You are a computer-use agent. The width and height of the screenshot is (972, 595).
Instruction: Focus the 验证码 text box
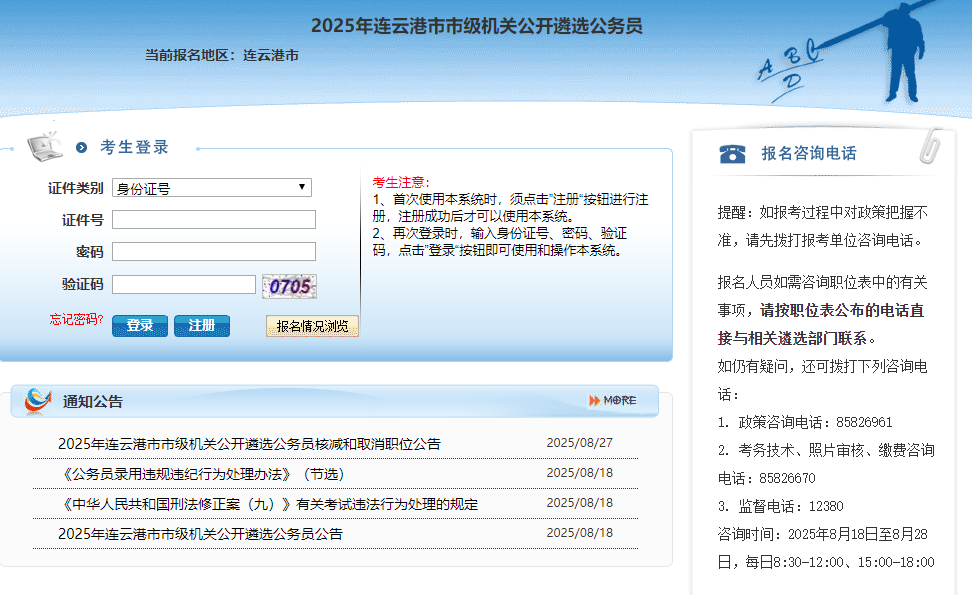pos(184,285)
